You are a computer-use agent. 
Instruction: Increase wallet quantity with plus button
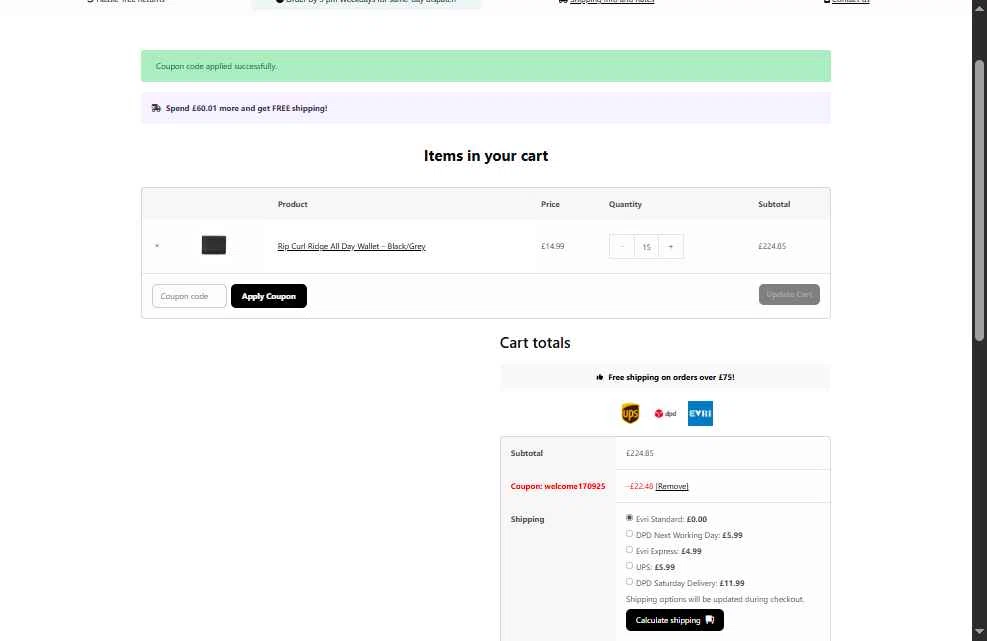(x=670, y=247)
